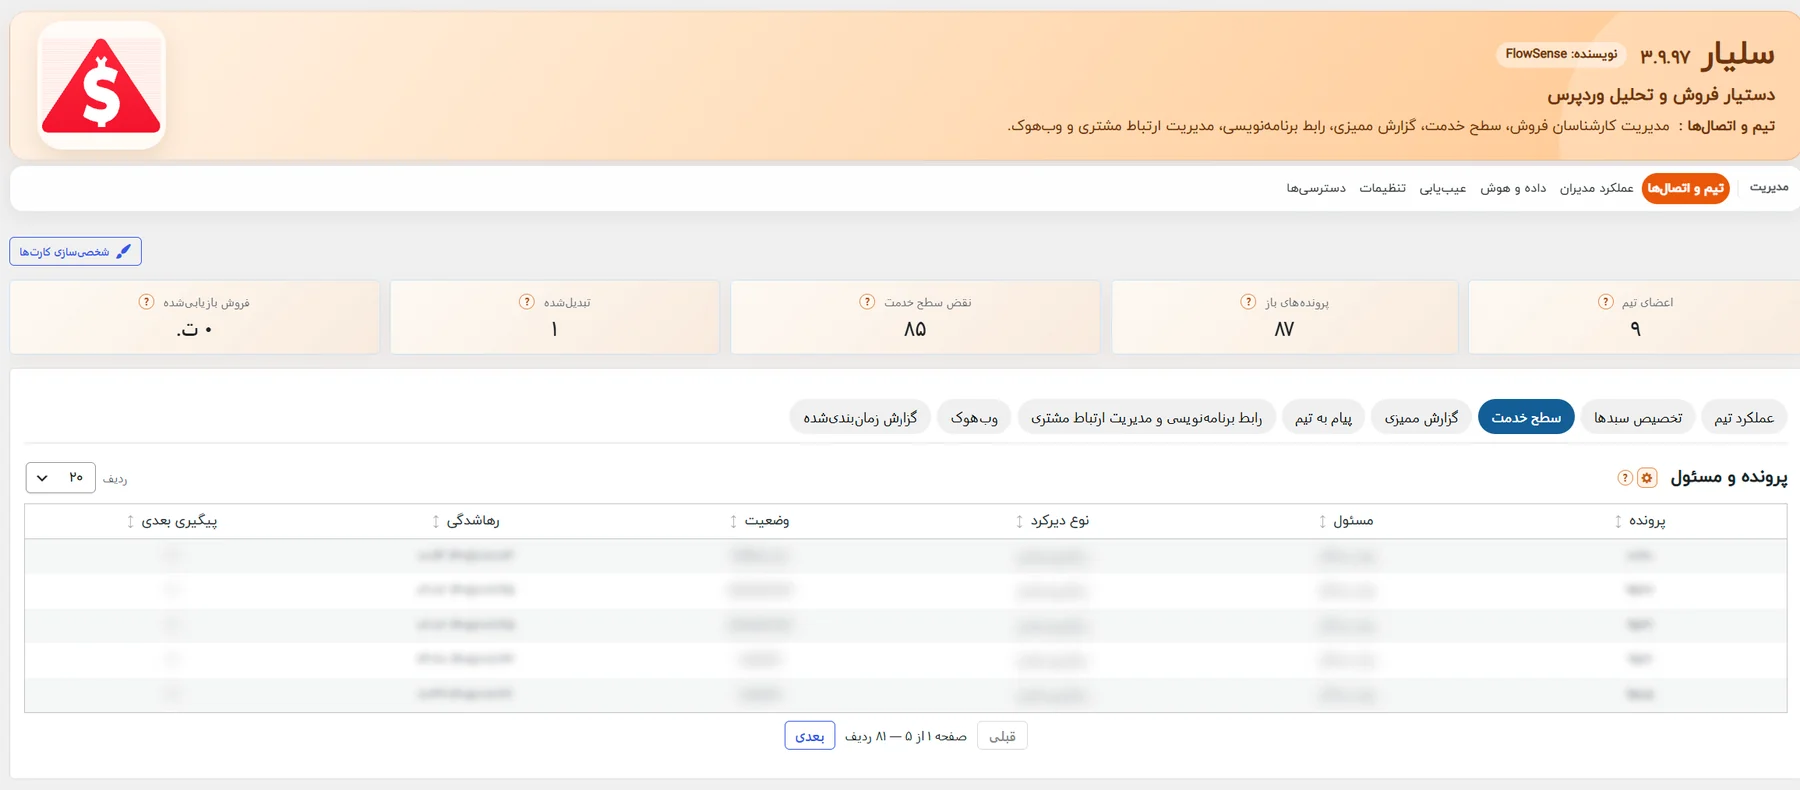Open help icon beside فروش بازیابی‌شده card

[x=146, y=302]
